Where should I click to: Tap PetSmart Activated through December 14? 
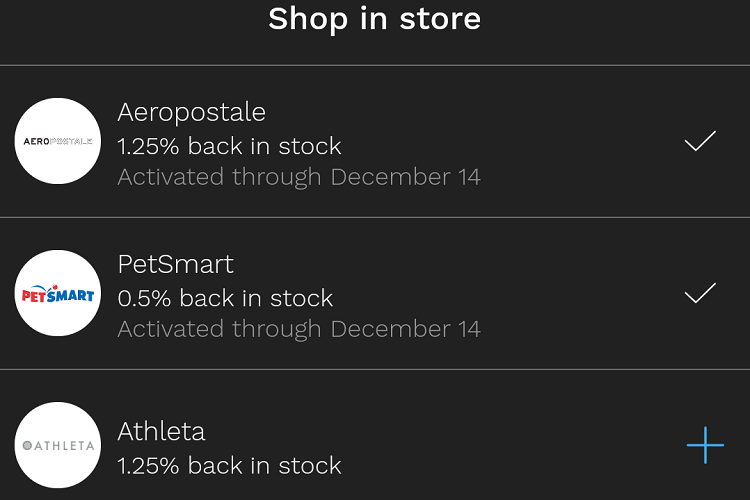(299, 329)
